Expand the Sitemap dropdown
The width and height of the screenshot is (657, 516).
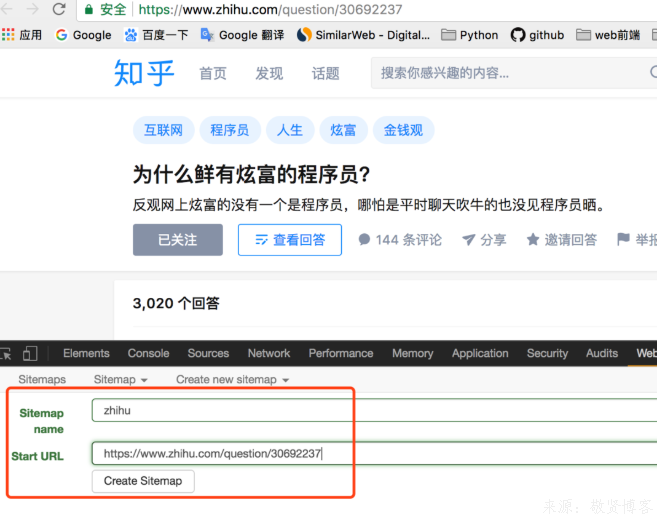point(121,379)
